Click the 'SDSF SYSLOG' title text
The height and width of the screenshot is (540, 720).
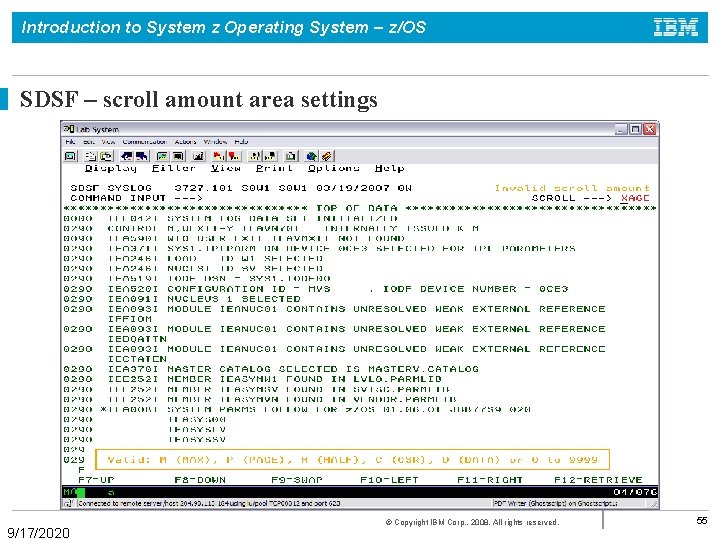coord(111,188)
